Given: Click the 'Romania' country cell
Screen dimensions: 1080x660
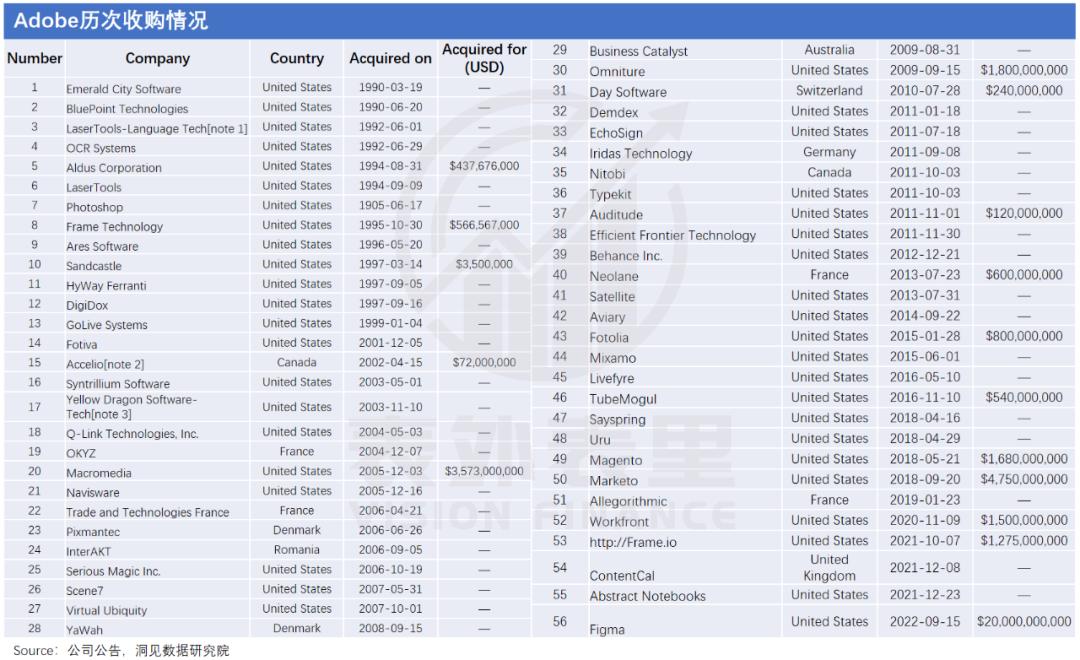Looking at the screenshot, I should (297, 550).
